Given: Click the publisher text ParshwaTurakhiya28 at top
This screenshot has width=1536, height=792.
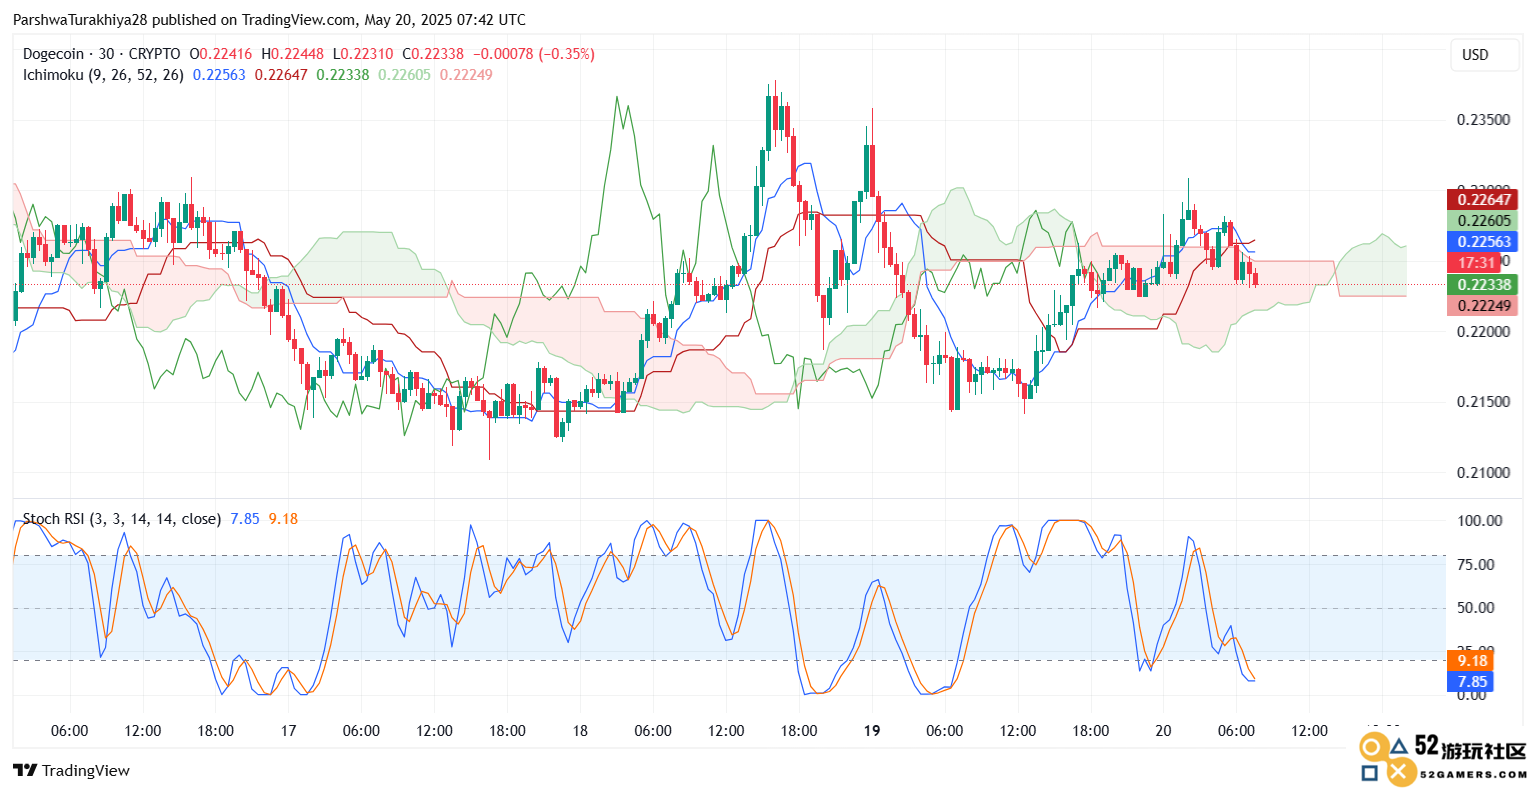Looking at the screenshot, I should pos(80,19).
